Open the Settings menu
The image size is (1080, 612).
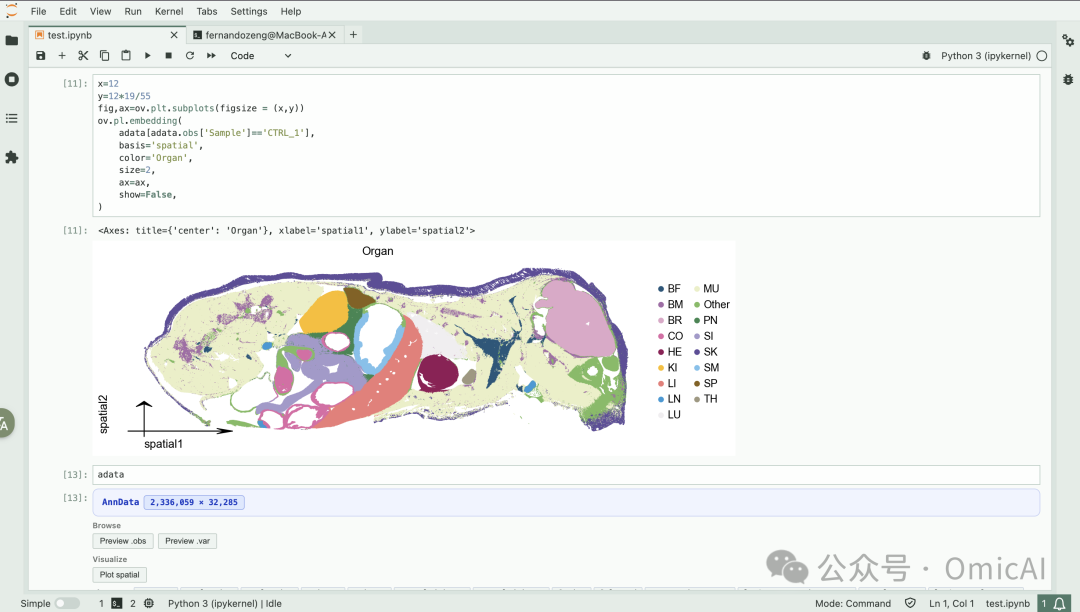tap(249, 11)
